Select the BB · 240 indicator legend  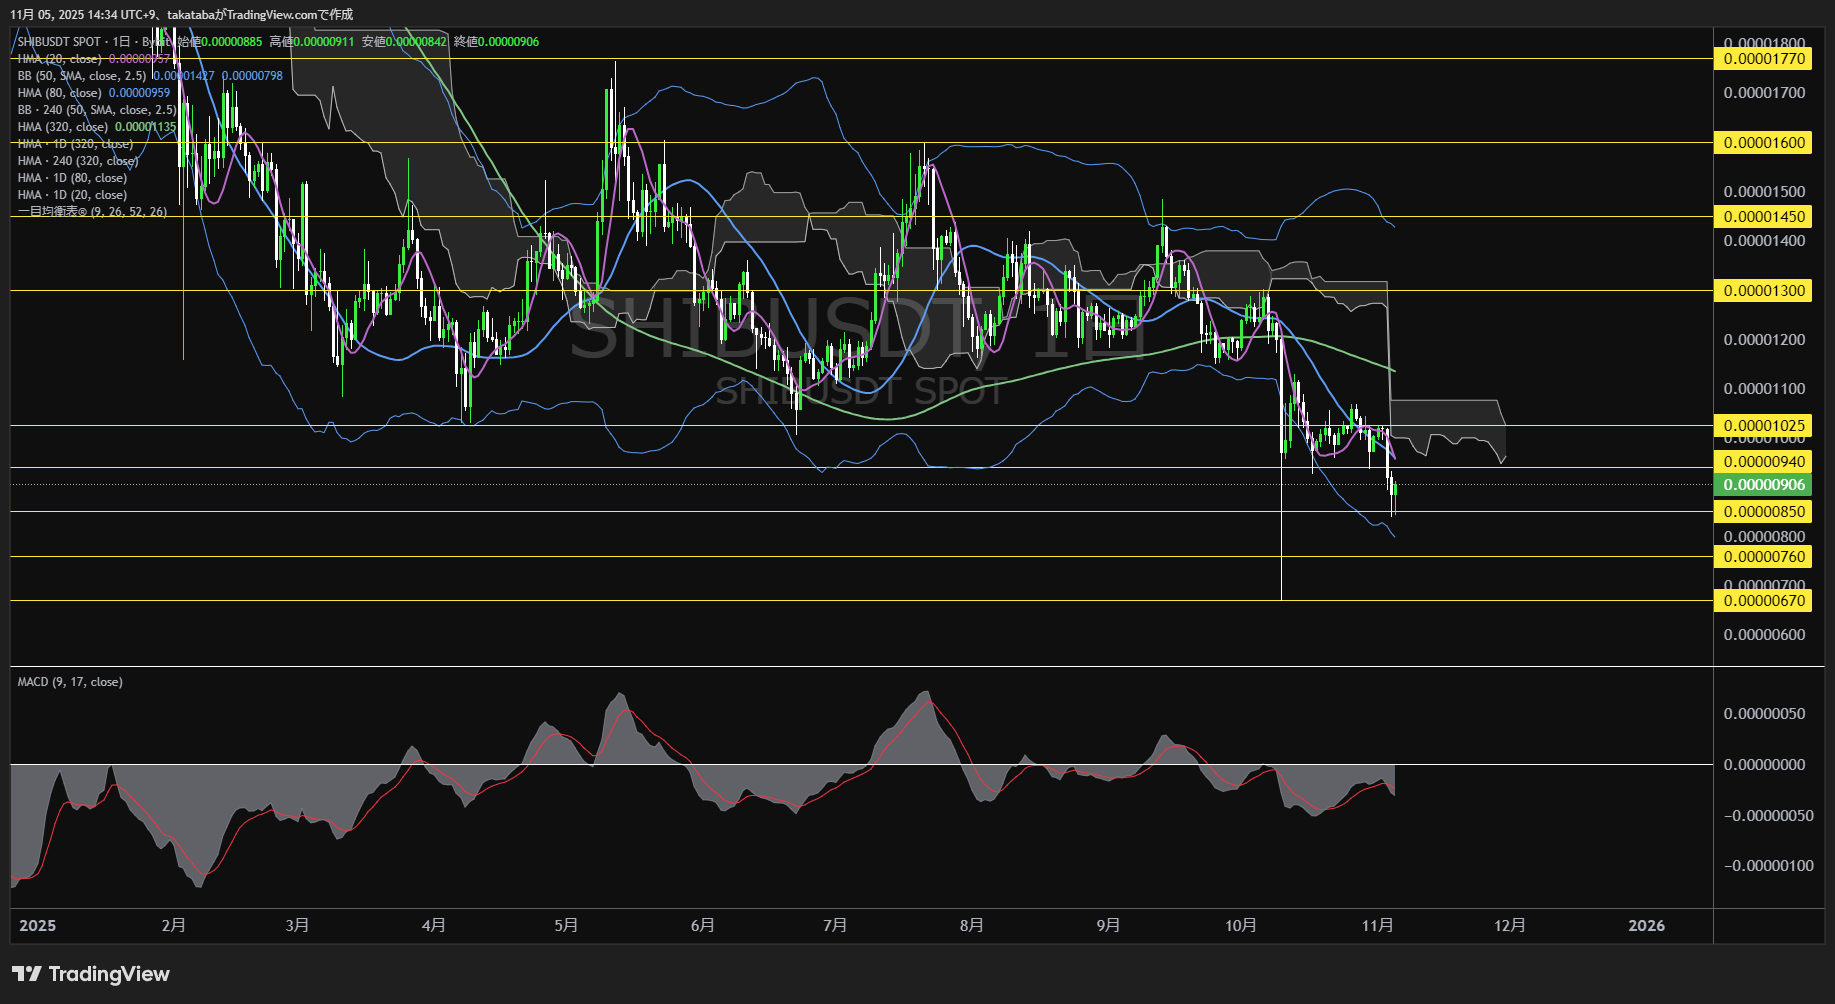96,110
